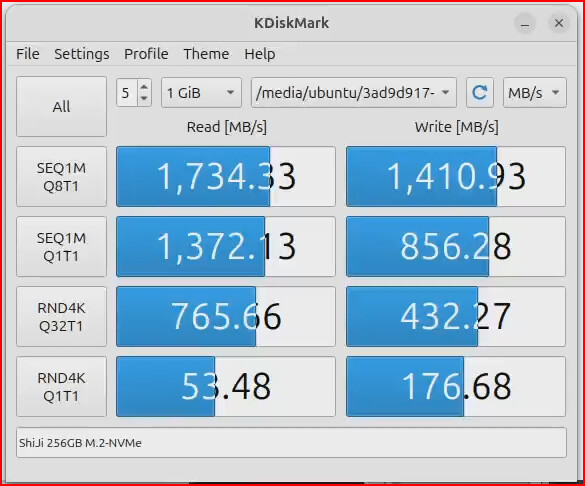Image resolution: width=585 pixels, height=486 pixels.
Task: Decrease the test count stepper arrow
Action: [144, 99]
